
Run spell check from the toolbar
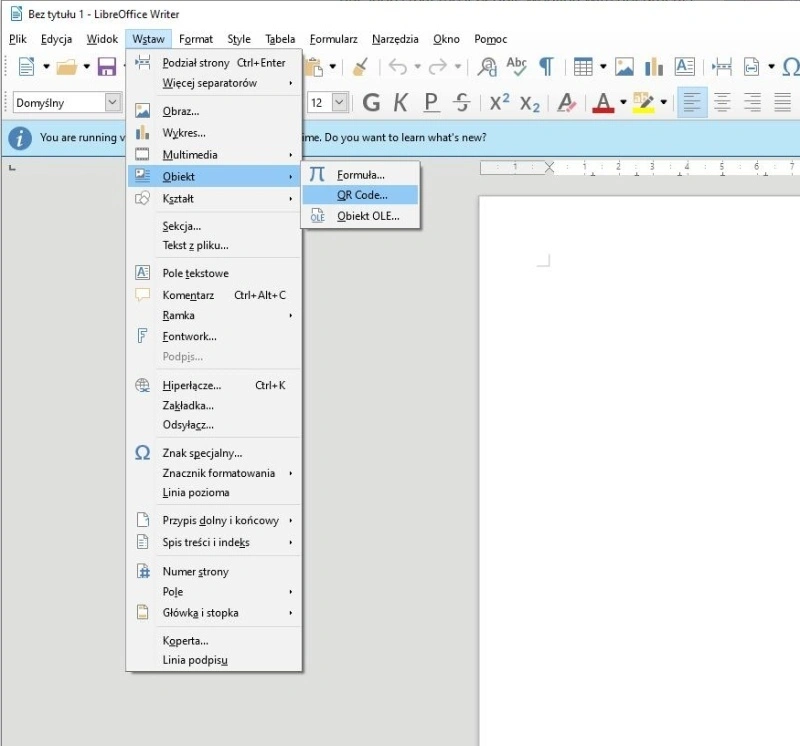[515, 68]
